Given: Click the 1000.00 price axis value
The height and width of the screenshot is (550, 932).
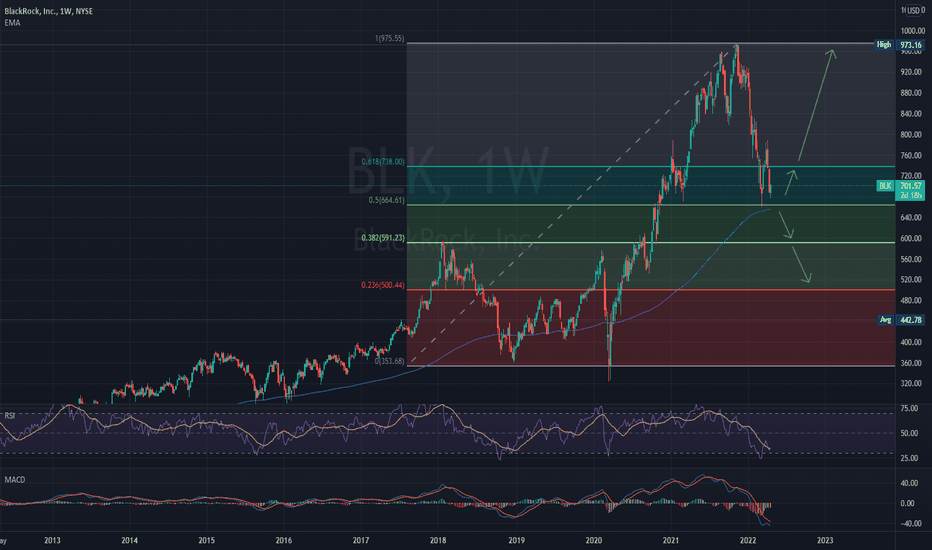Looking at the screenshot, I should point(912,31).
